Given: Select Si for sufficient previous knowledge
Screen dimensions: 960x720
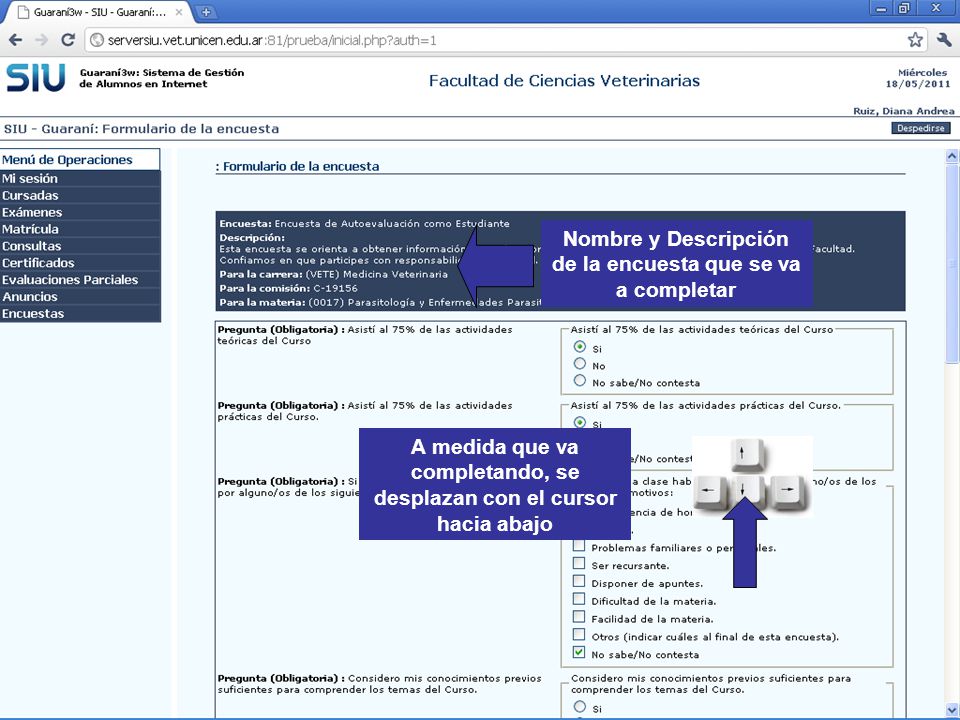Looking at the screenshot, I should point(579,707).
